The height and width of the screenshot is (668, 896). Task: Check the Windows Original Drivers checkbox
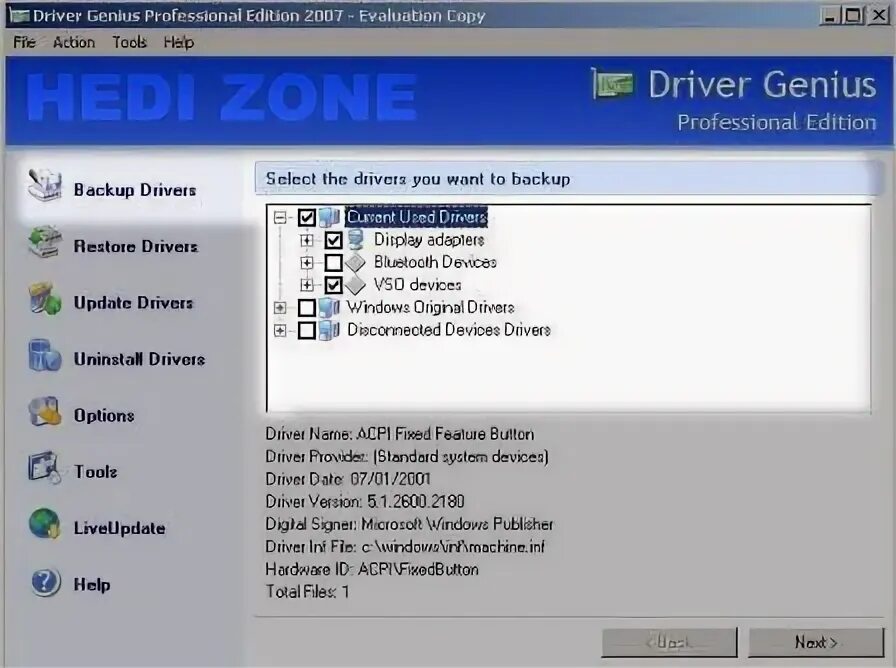pos(306,308)
